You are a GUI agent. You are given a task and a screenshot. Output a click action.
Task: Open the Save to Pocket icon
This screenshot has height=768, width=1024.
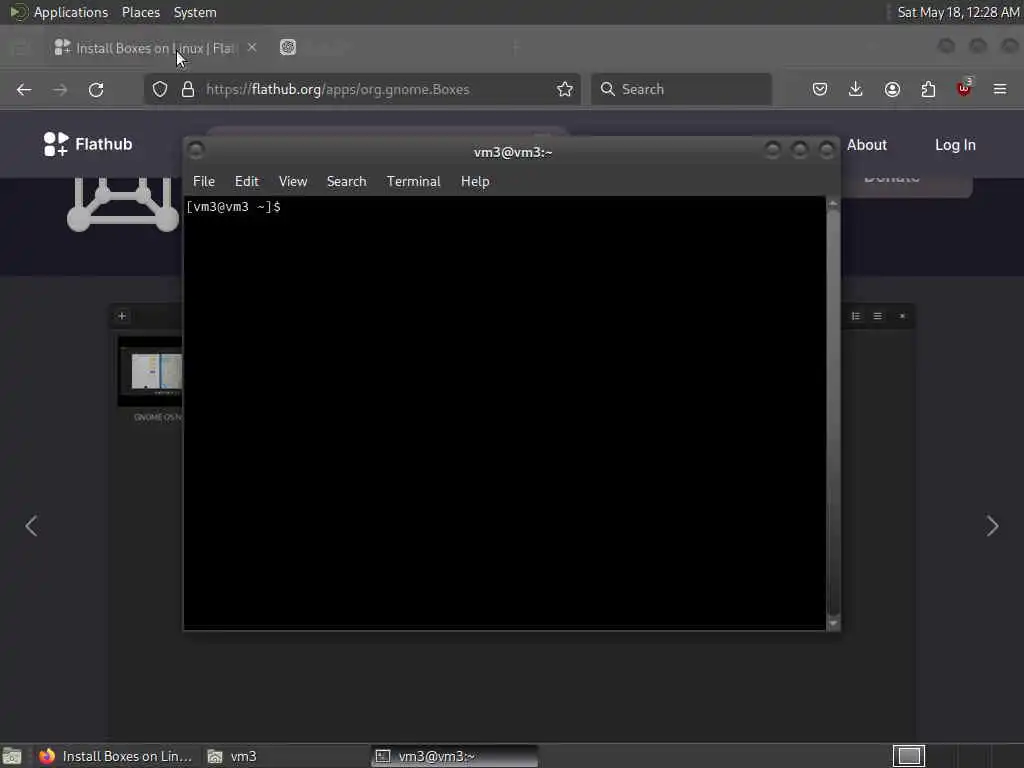(820, 89)
